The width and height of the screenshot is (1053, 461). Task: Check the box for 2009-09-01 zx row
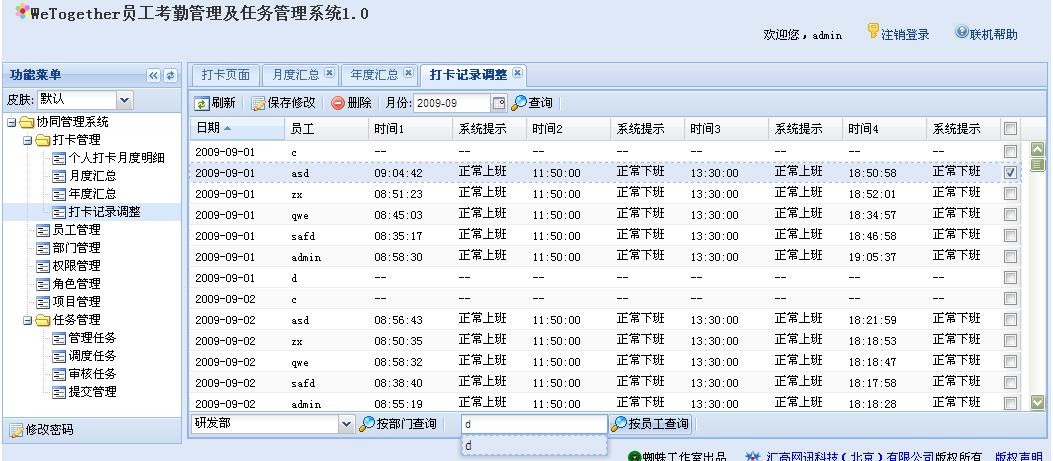(x=1010, y=194)
